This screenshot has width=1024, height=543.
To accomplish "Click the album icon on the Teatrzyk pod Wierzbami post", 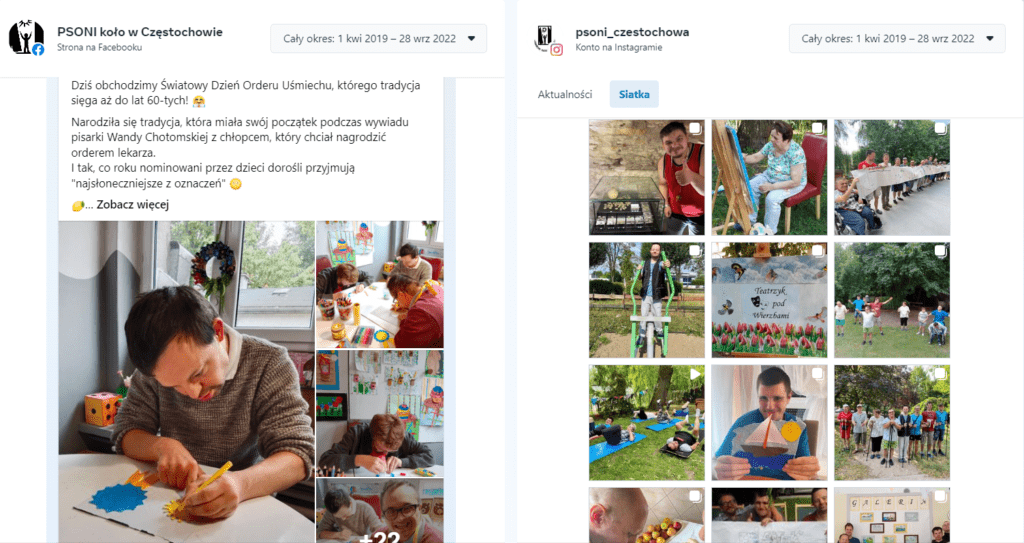I will click(x=818, y=251).
